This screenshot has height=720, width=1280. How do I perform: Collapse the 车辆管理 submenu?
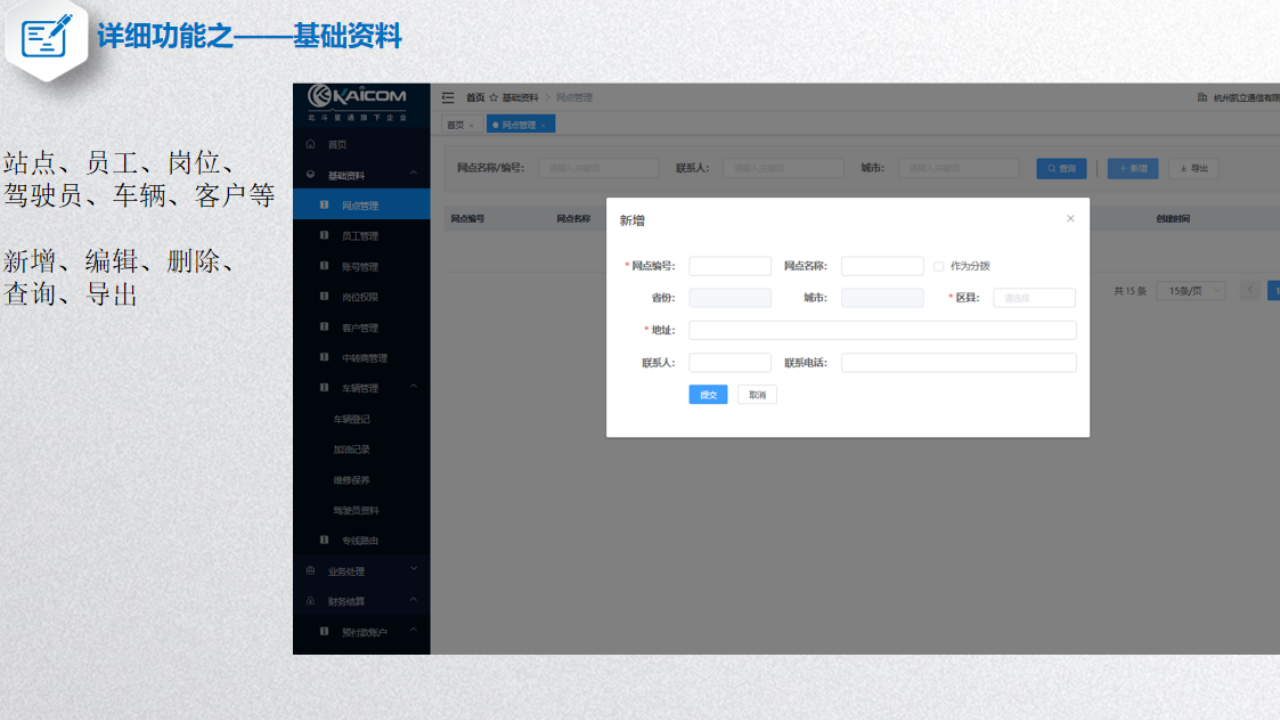(x=414, y=388)
